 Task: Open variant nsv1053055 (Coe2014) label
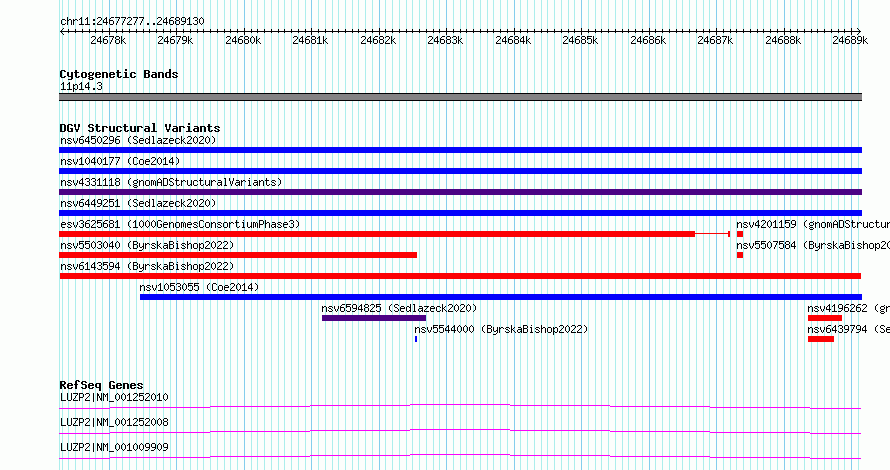point(199,287)
